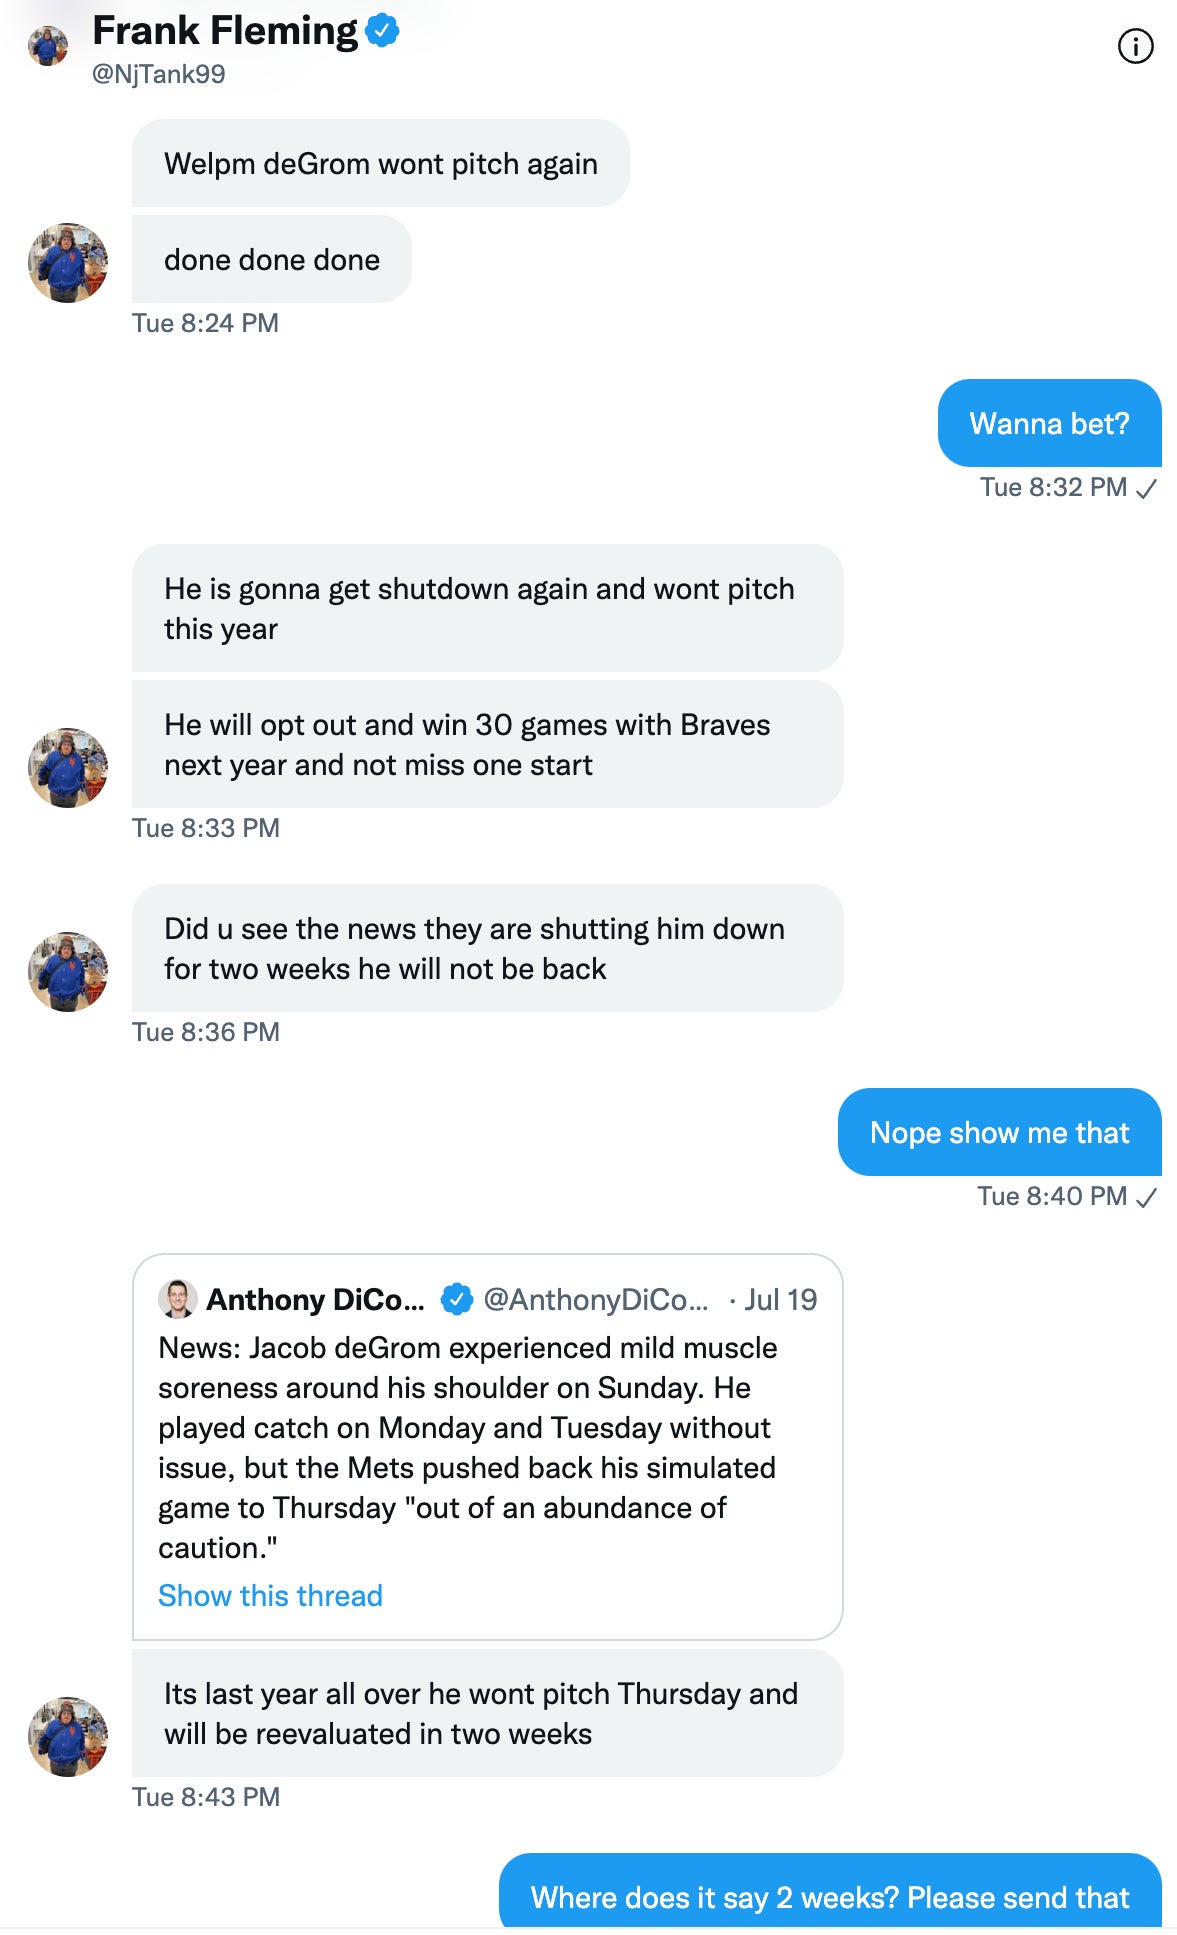1177x1935 pixels.
Task: Click the @NjTank99 handle
Action: tap(158, 74)
